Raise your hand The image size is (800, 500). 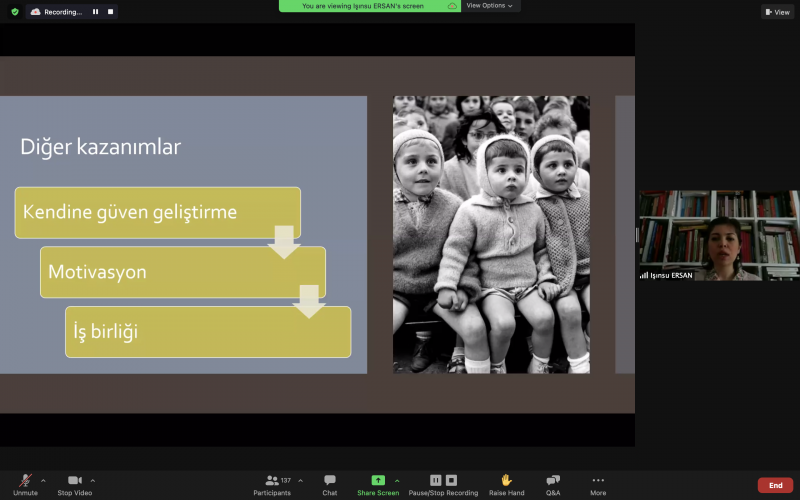tap(506, 481)
